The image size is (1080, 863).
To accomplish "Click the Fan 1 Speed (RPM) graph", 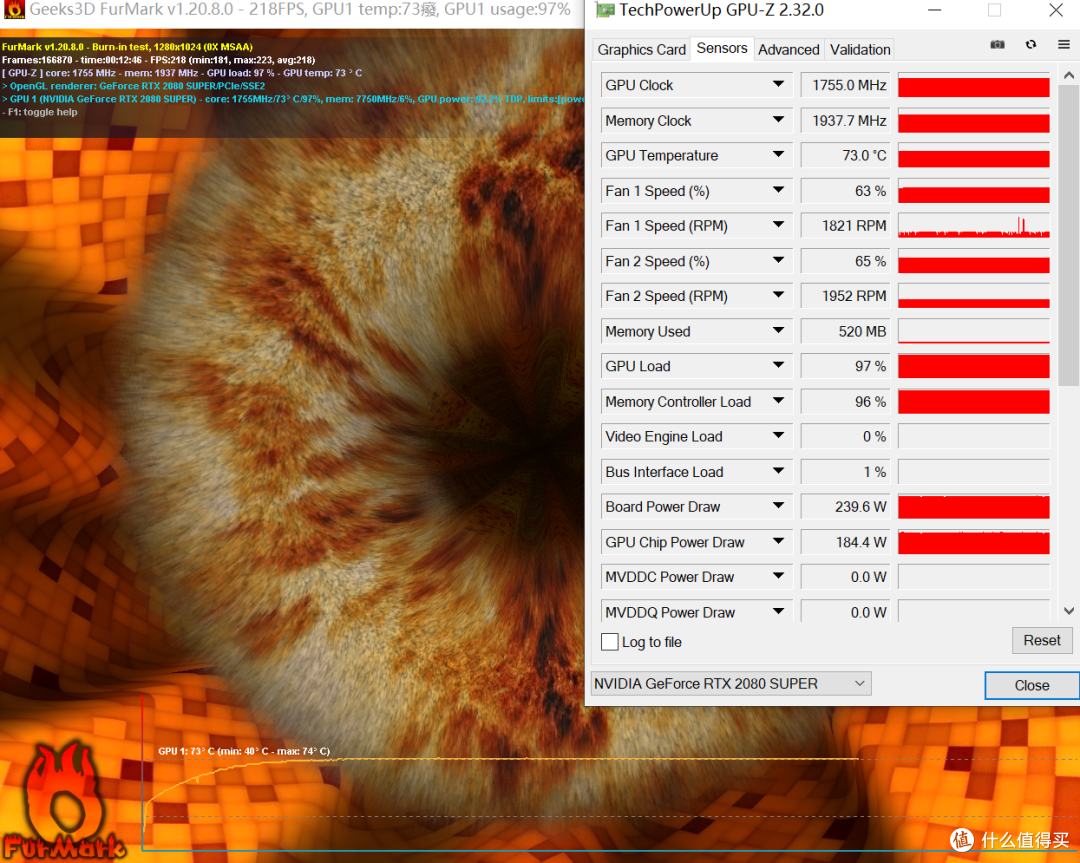I will (973, 226).
